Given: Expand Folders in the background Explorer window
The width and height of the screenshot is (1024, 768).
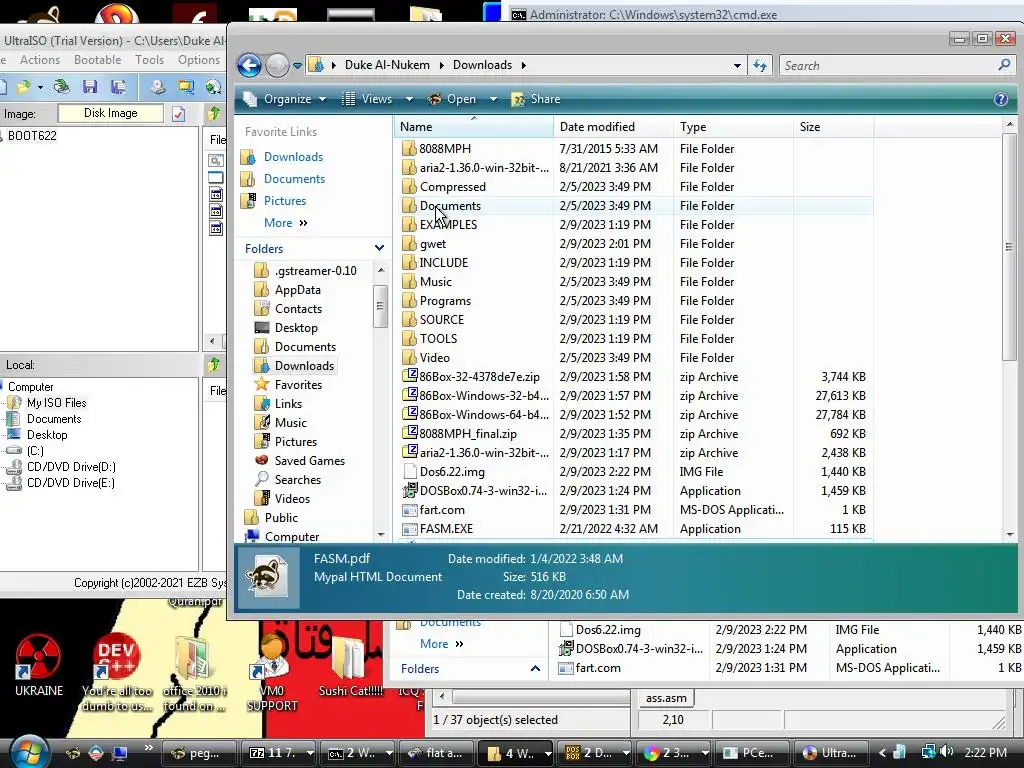Looking at the screenshot, I should click(x=536, y=668).
